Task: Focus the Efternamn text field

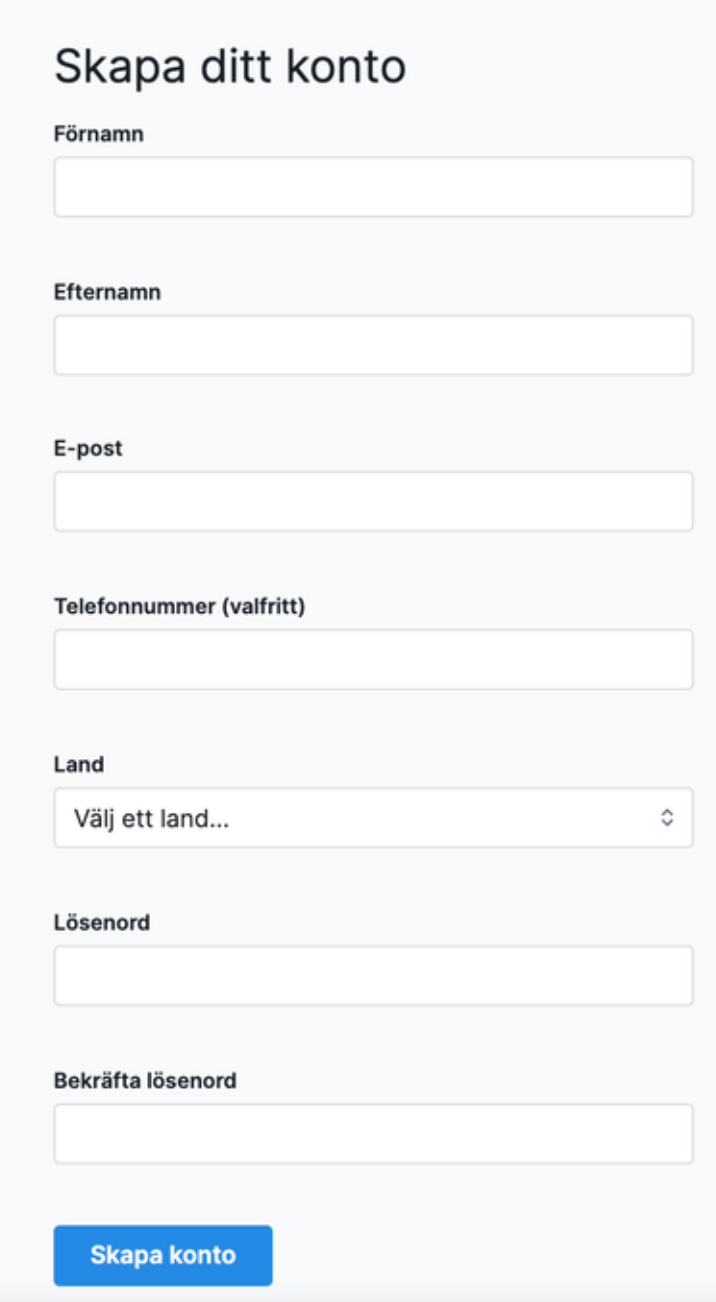Action: (373, 345)
